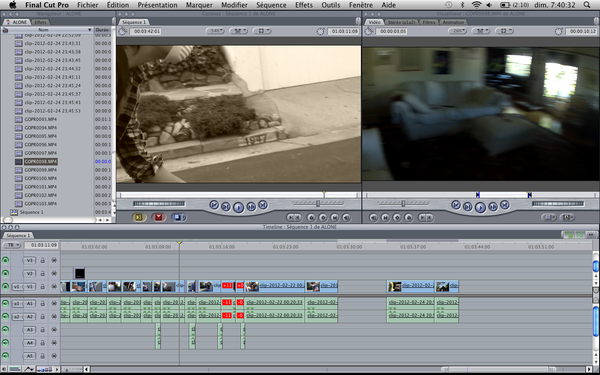This screenshot has height=375, width=600.
Task: Click the Timeline current timecode field
Action: pyautogui.click(x=42, y=245)
